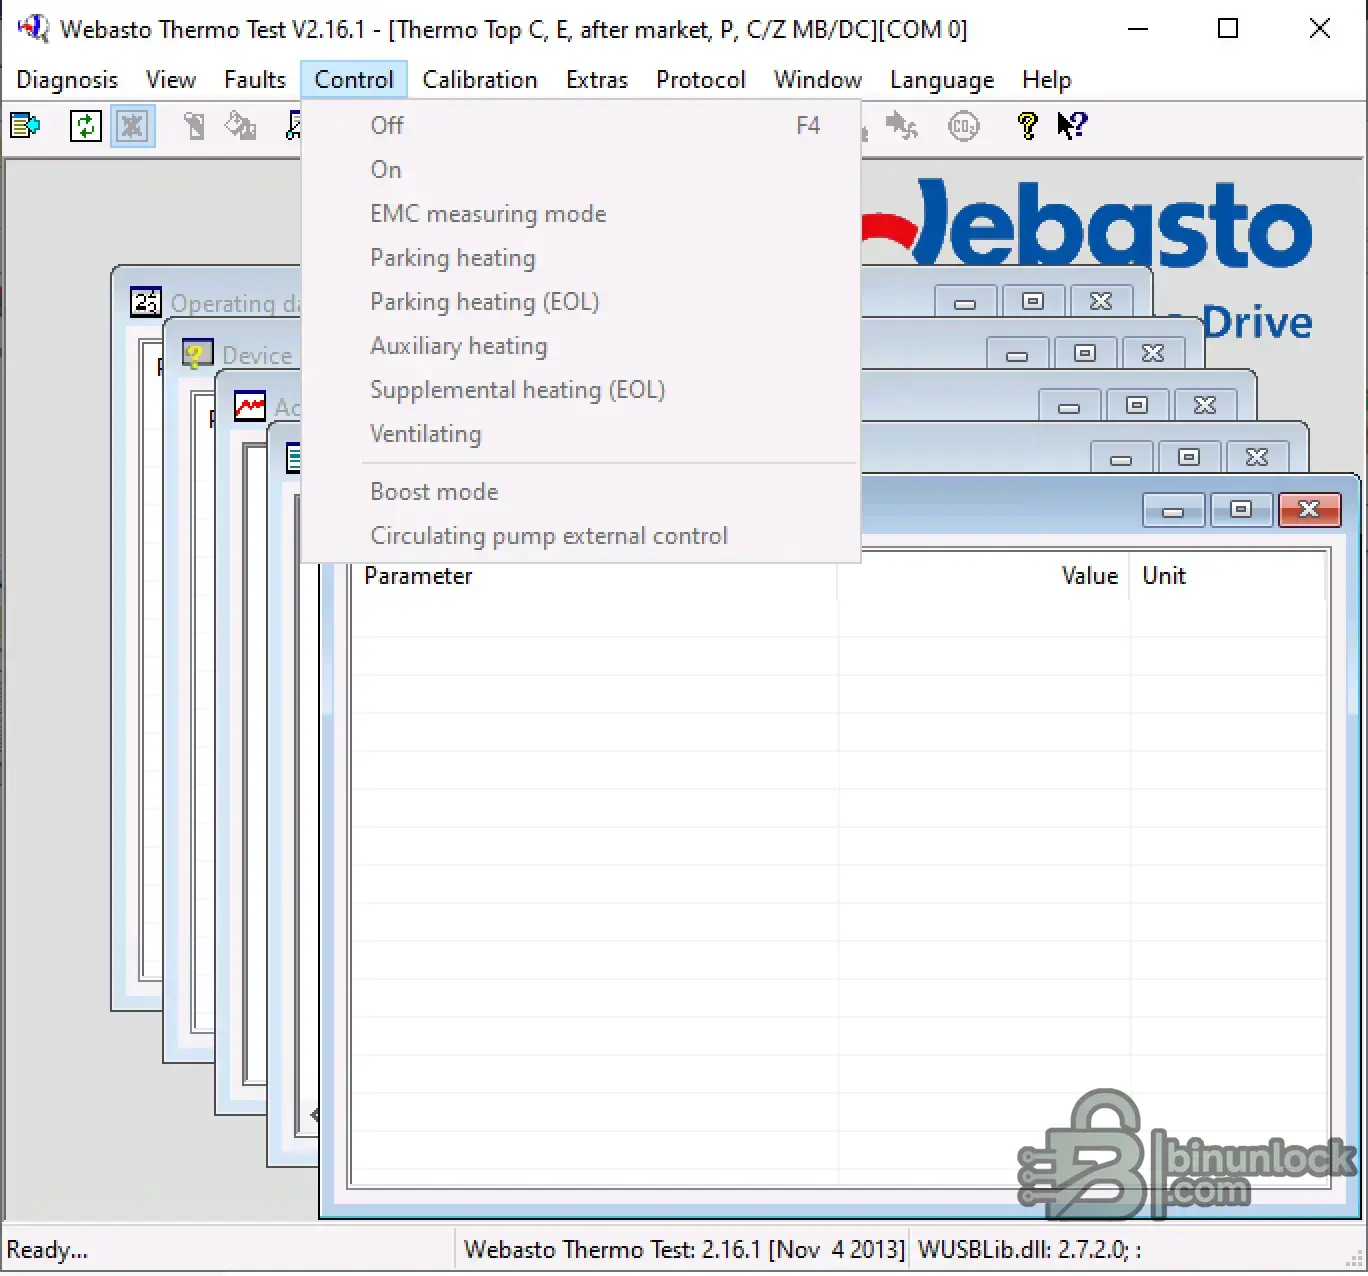This screenshot has width=1368, height=1276.
Task: Open the Extras menu
Action: [x=597, y=80]
